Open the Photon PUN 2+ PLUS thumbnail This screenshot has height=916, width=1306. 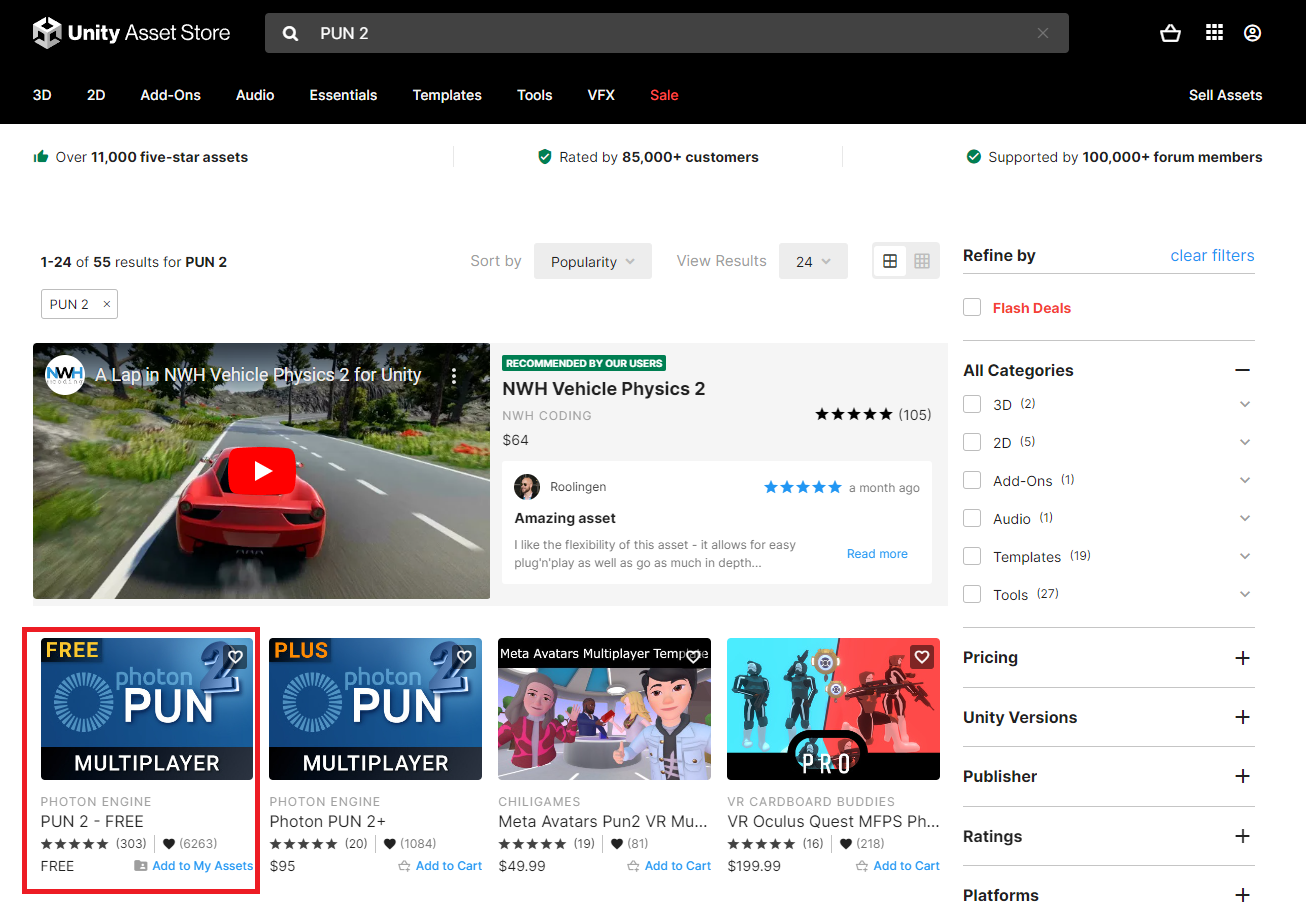pyautogui.click(x=376, y=709)
